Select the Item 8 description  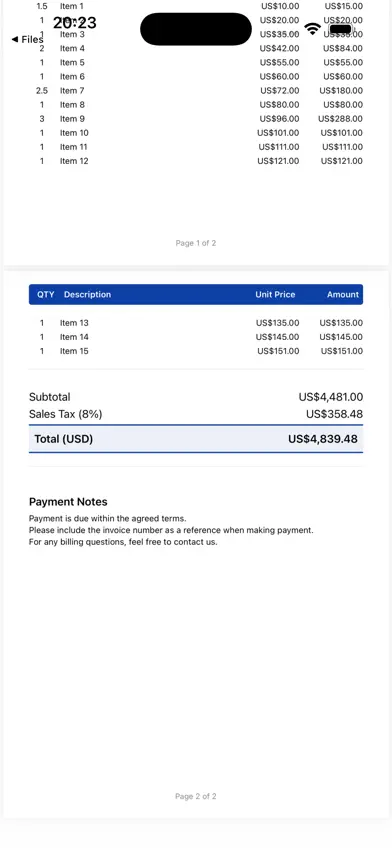(x=72, y=105)
